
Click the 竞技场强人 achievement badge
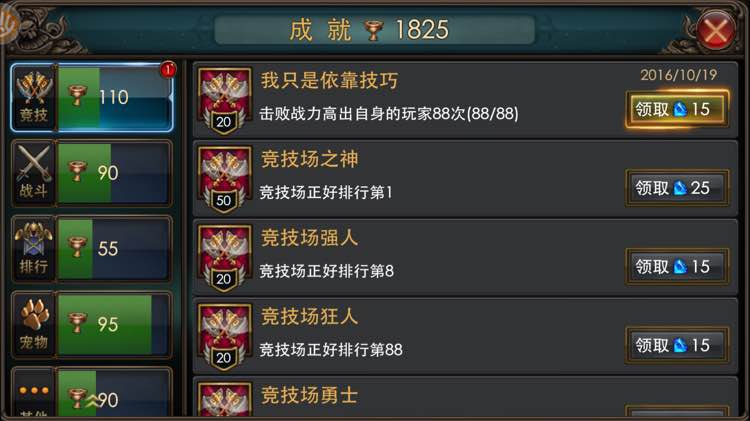(x=224, y=258)
